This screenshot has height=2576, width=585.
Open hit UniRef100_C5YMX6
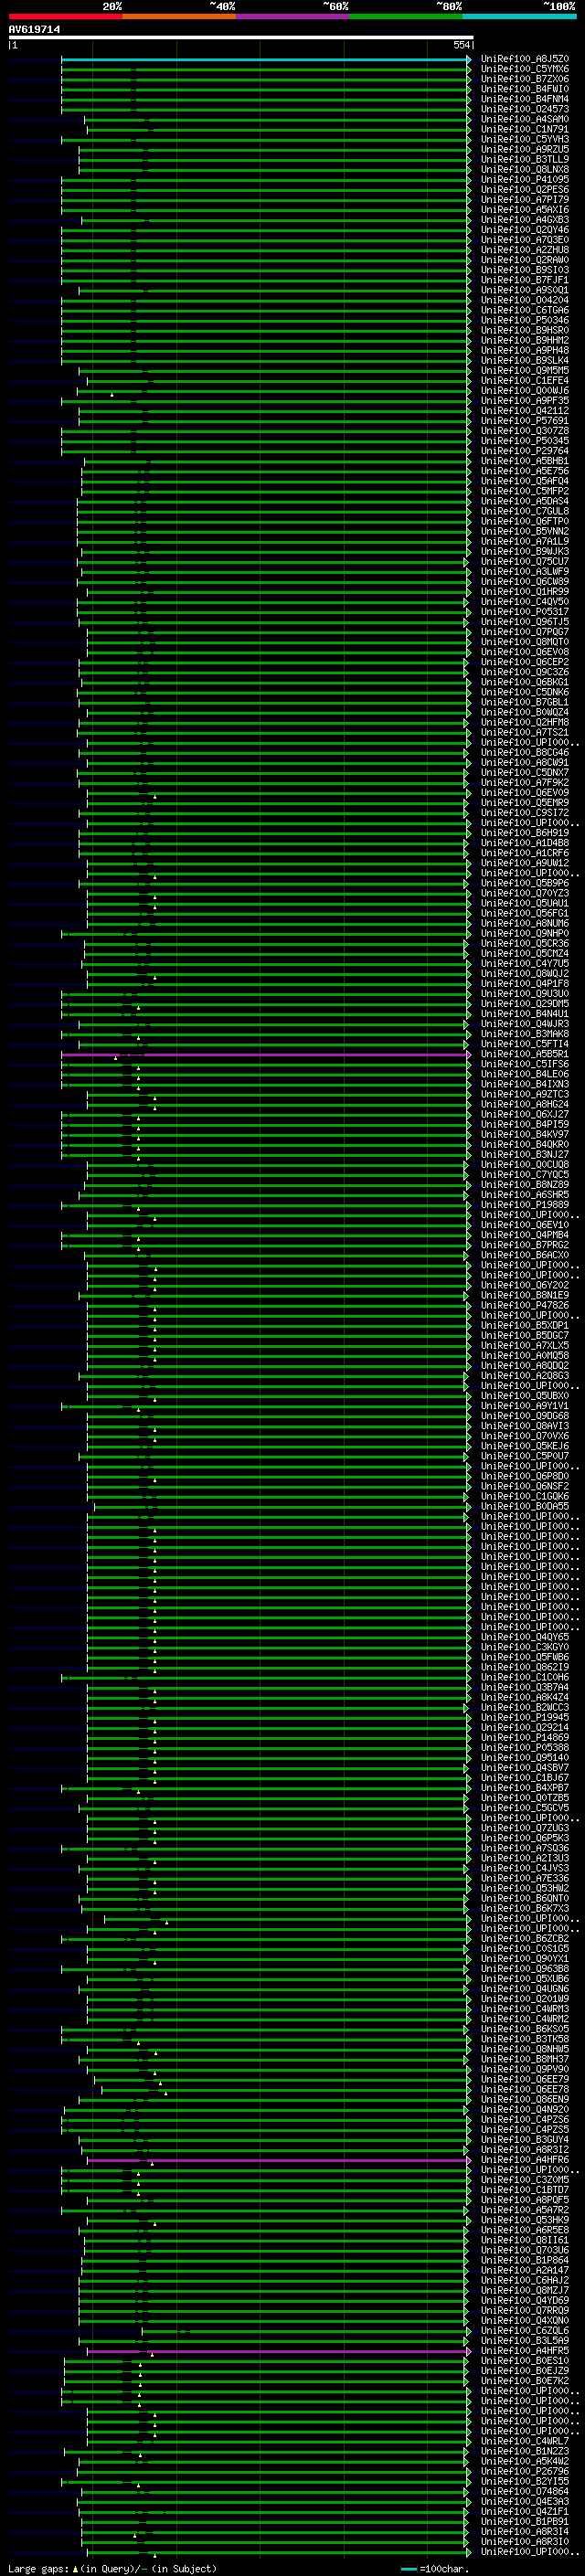(x=525, y=69)
